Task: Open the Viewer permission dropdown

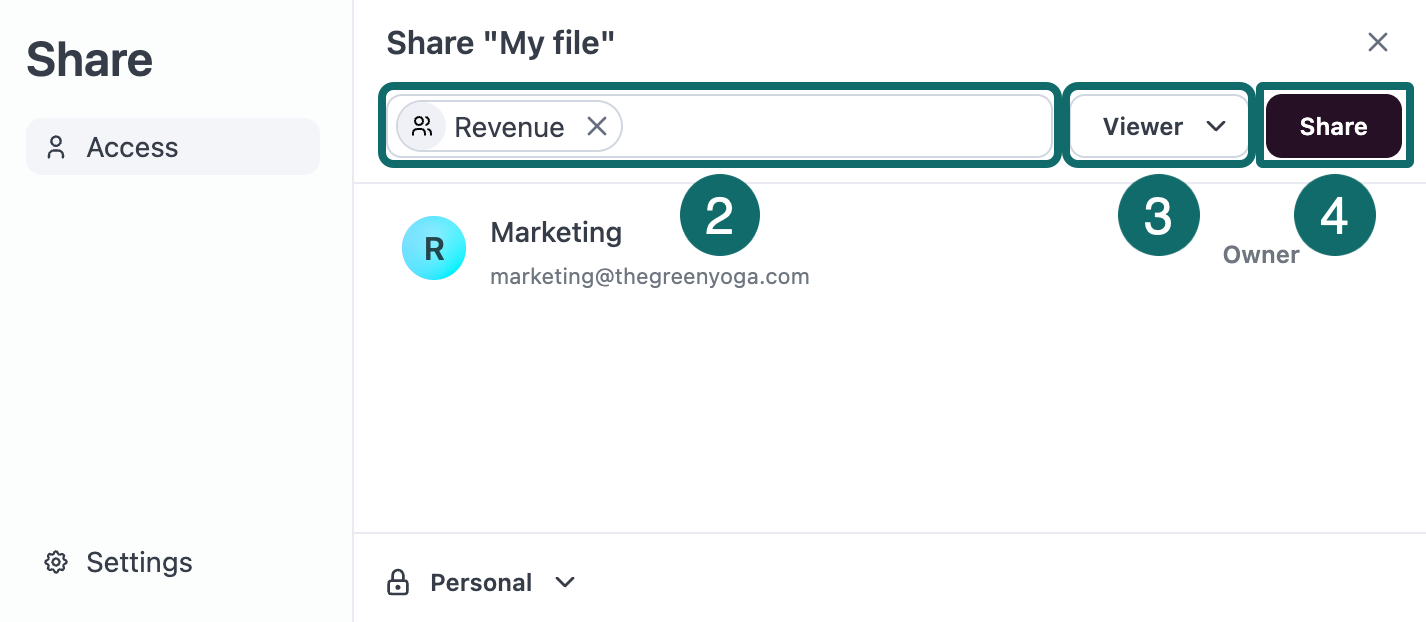Action: [x=1158, y=126]
